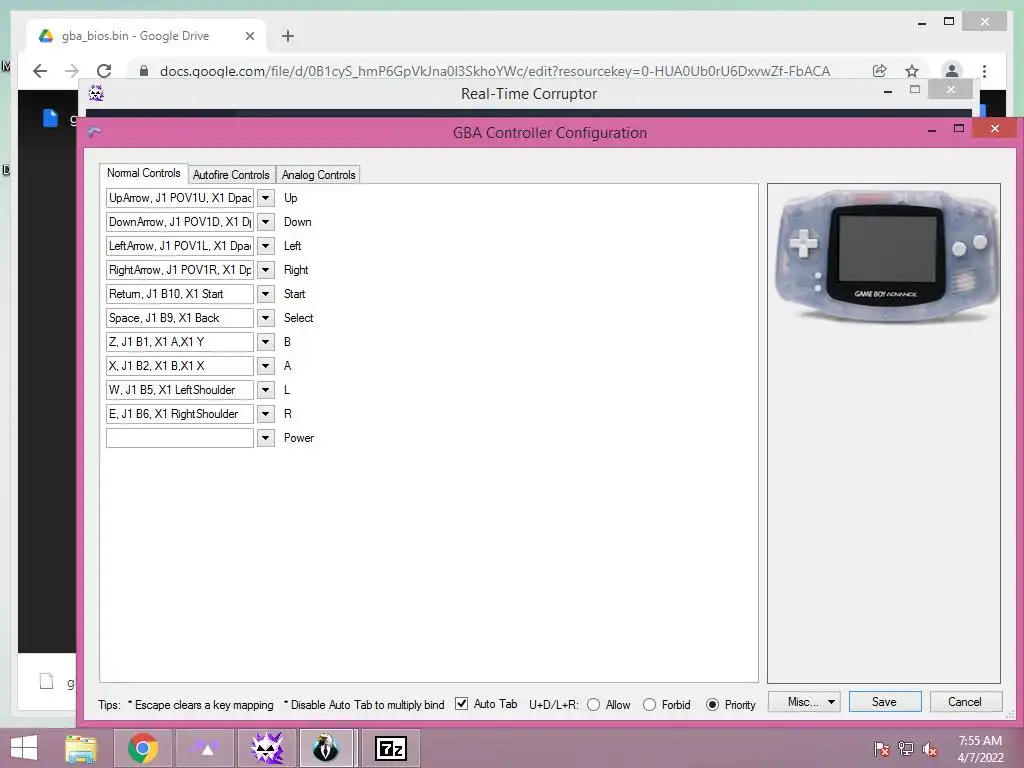This screenshot has width=1024, height=768.
Task: Focus the A binding field showing X
Action: (180, 366)
